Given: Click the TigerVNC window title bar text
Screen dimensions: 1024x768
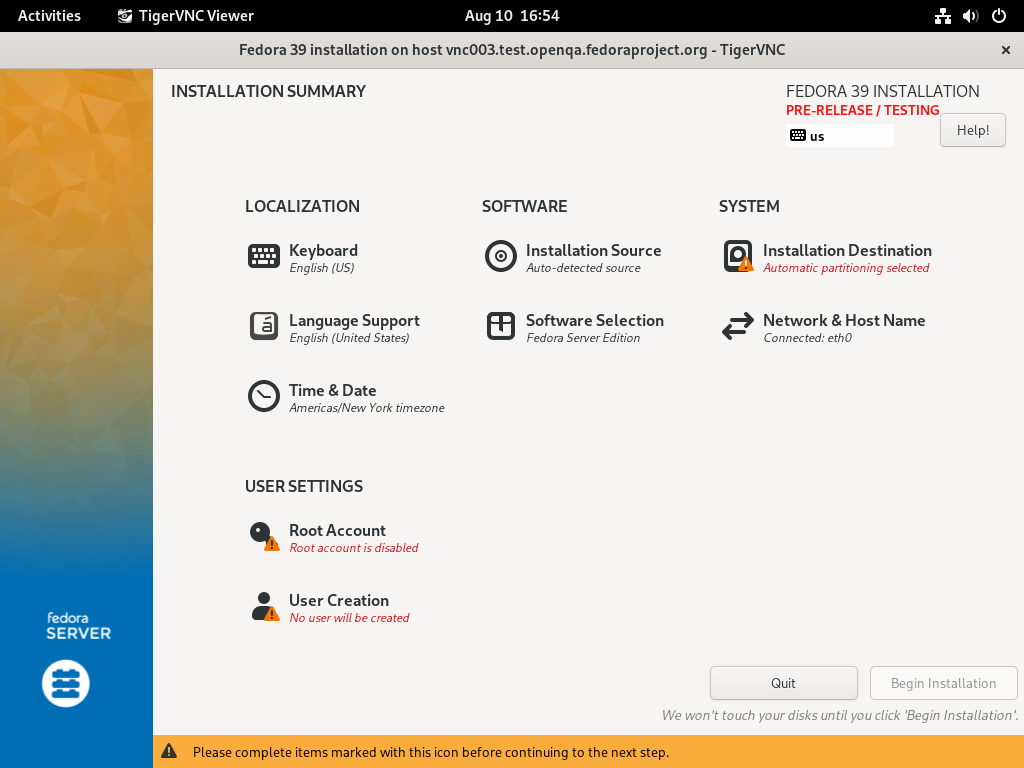Looking at the screenshot, I should point(512,50).
